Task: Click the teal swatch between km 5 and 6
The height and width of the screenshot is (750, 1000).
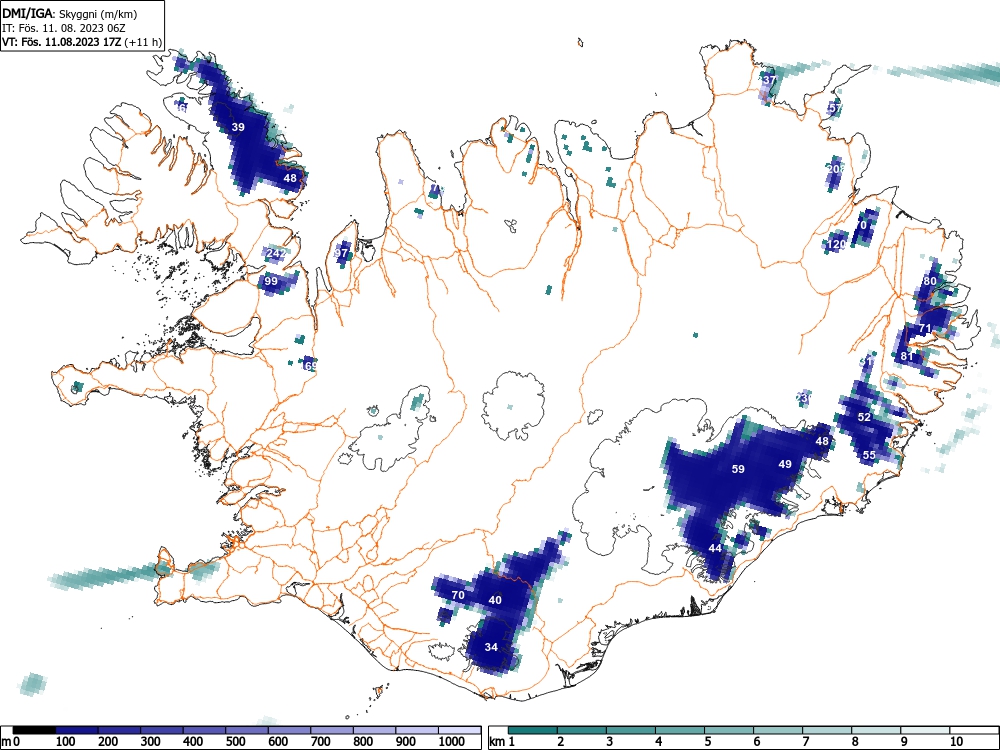Action: point(728,730)
